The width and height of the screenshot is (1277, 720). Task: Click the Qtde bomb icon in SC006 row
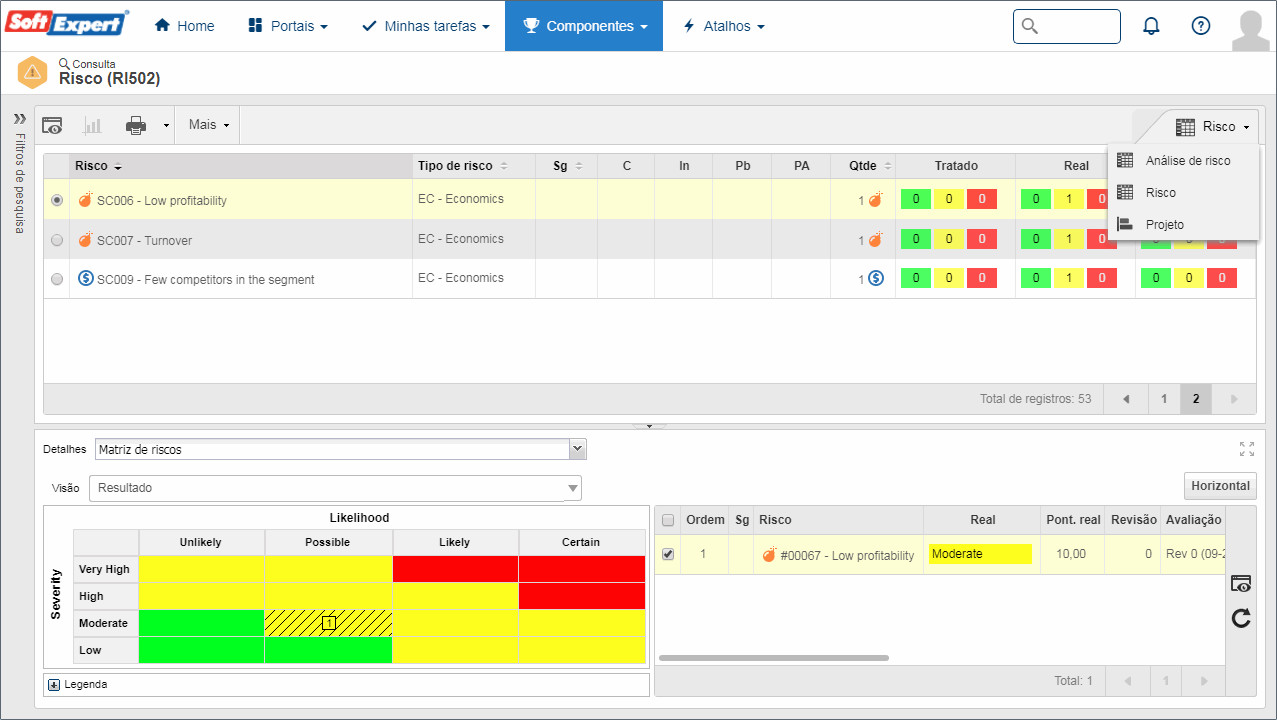(x=875, y=199)
